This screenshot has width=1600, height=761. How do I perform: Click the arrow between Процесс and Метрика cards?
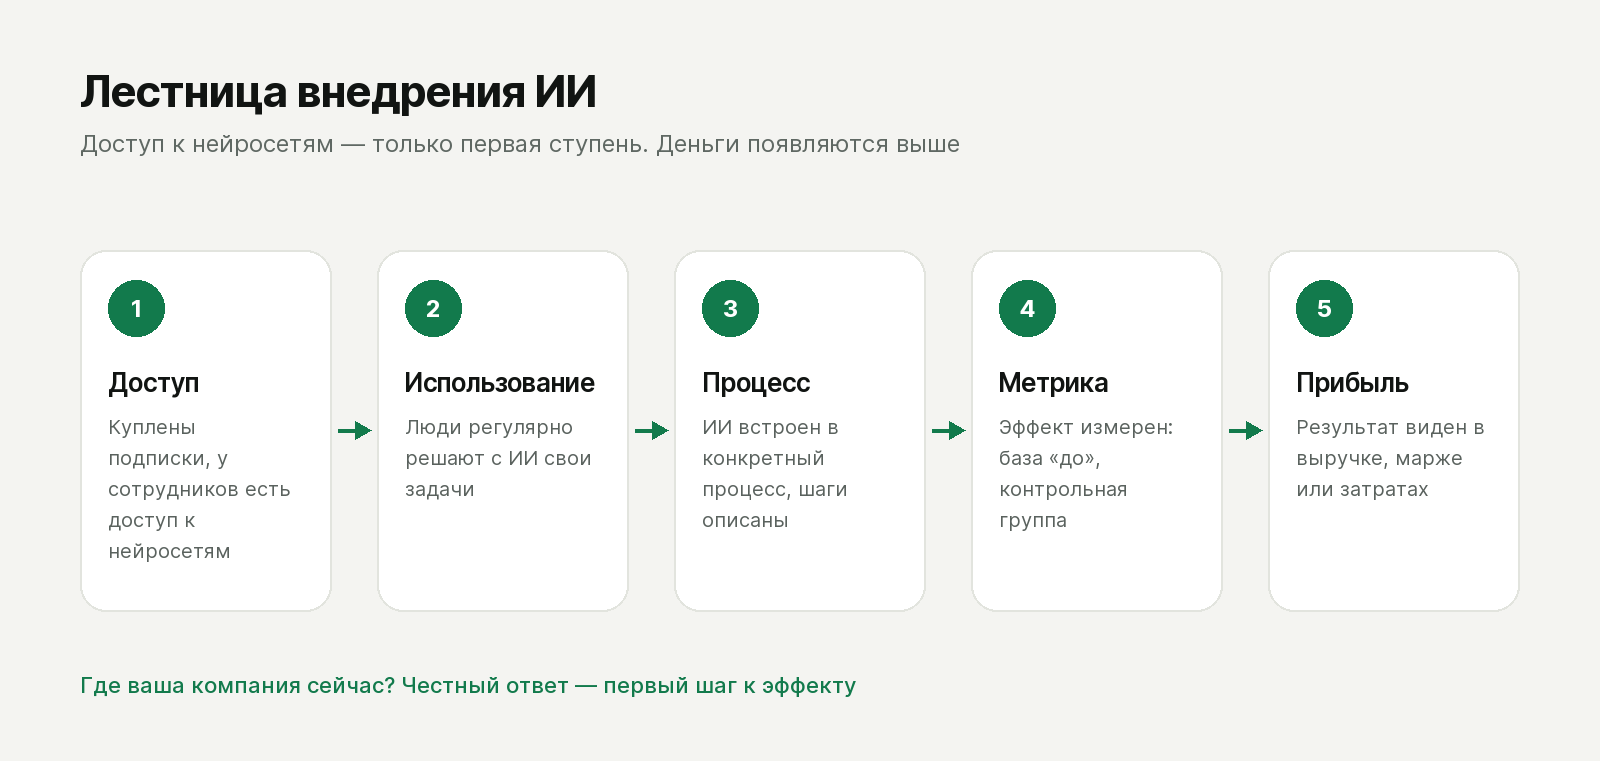(x=948, y=431)
